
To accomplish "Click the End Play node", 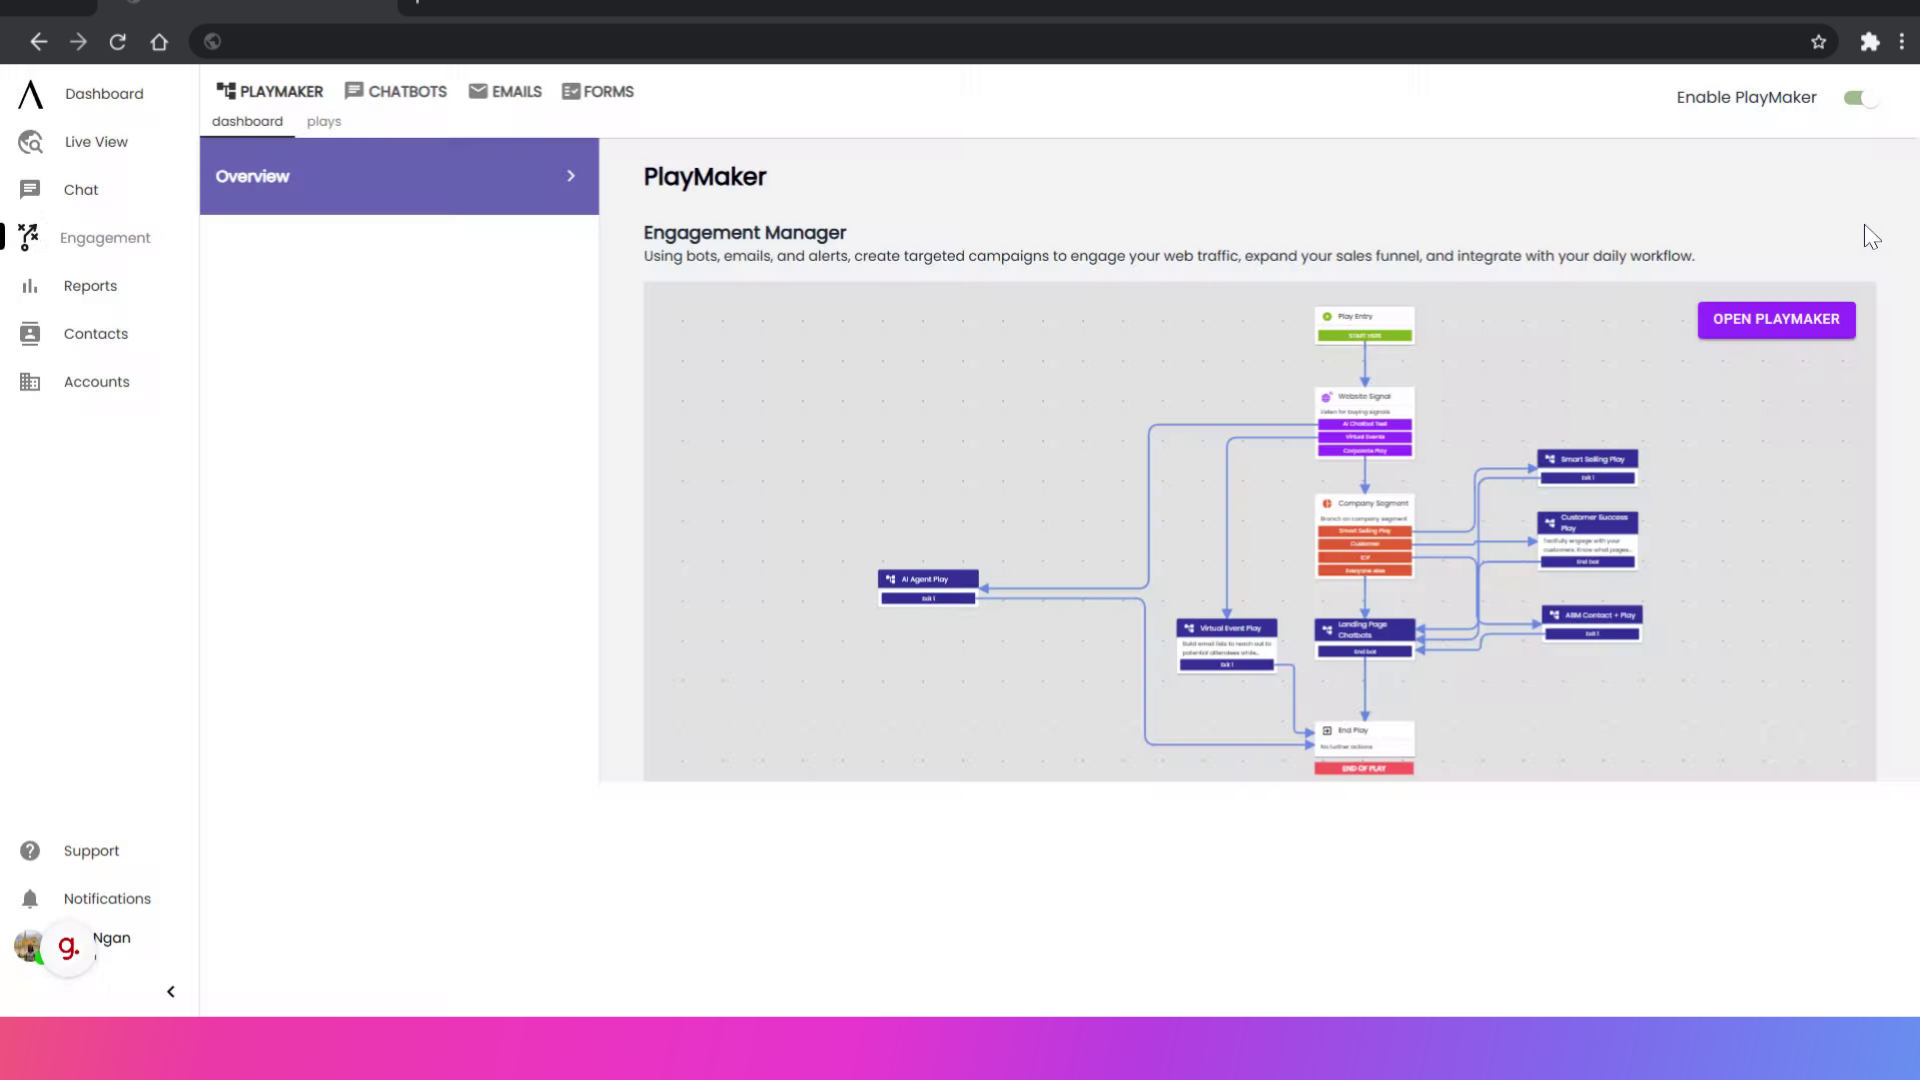I will pos(1364,748).
